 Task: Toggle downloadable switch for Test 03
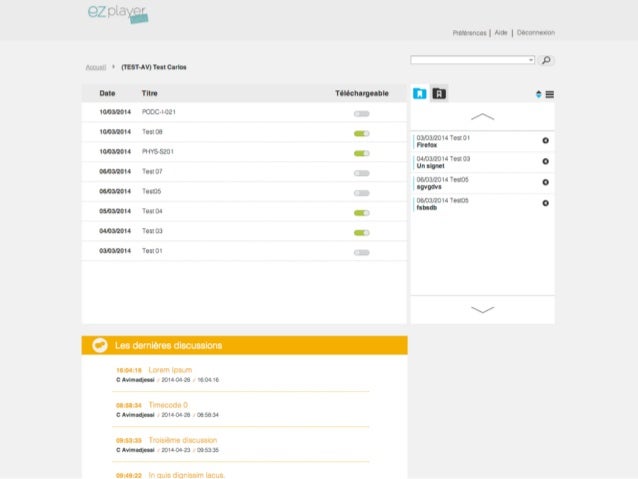pyautogui.click(x=361, y=233)
